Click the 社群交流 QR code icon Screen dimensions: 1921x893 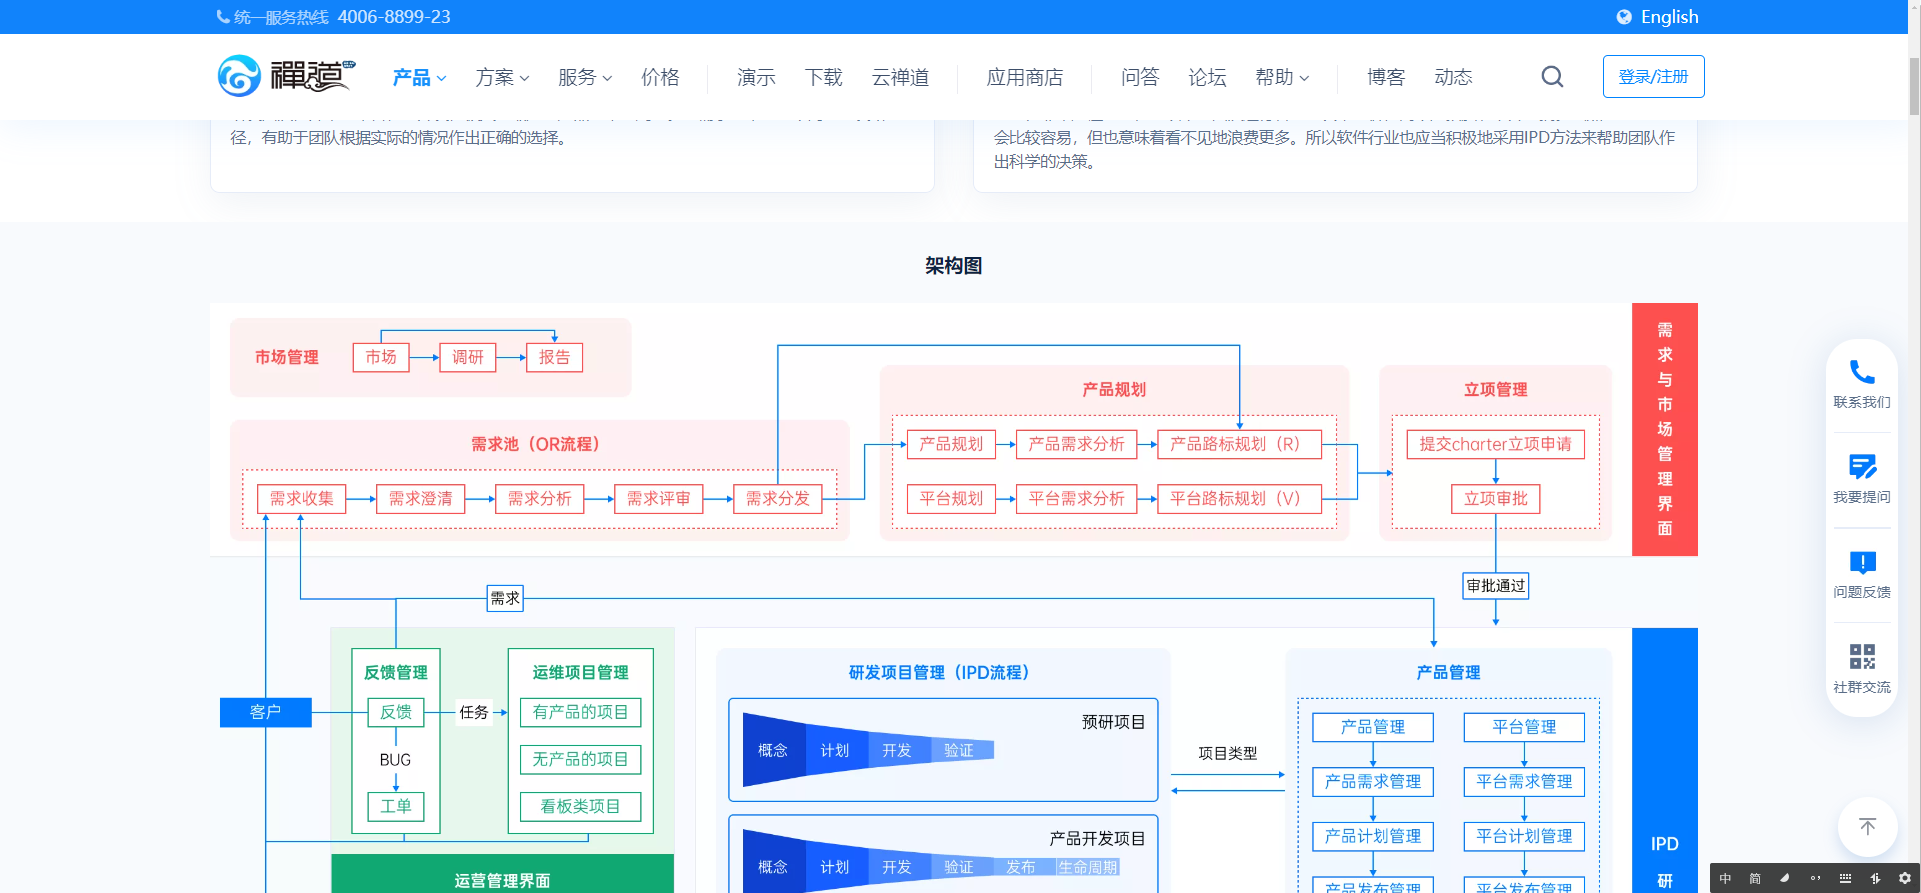click(x=1862, y=657)
